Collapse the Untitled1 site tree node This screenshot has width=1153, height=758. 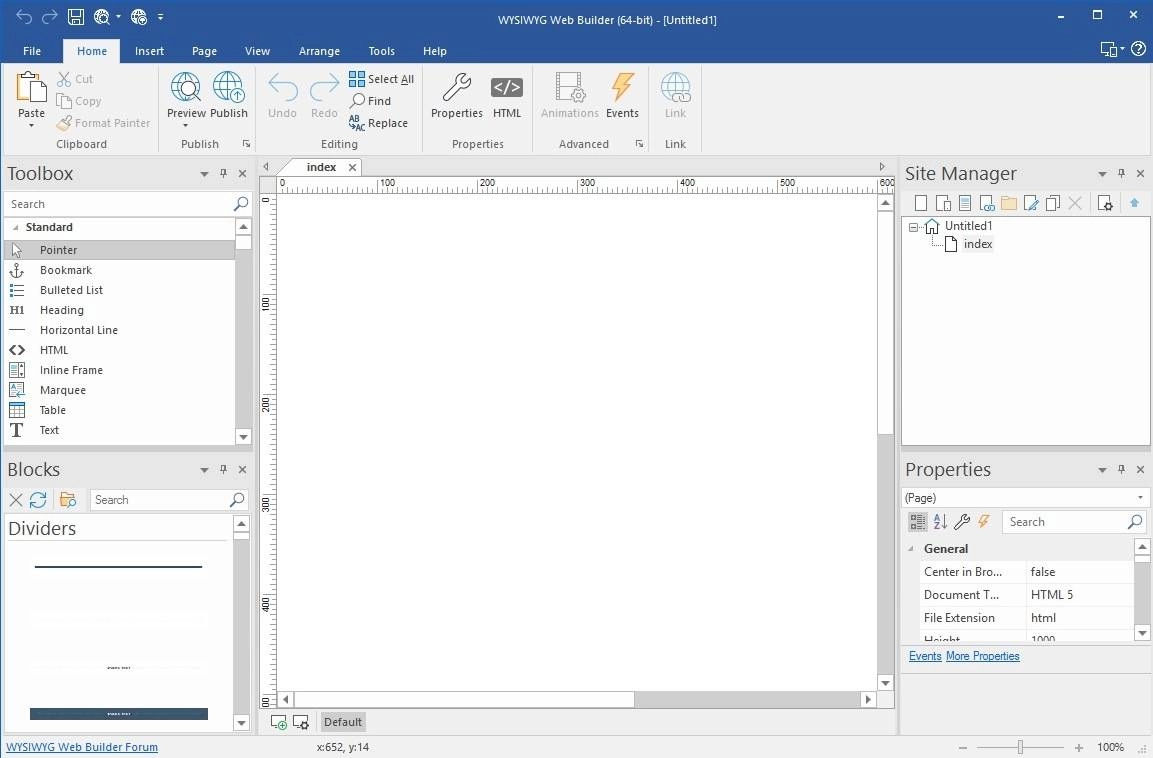913,226
